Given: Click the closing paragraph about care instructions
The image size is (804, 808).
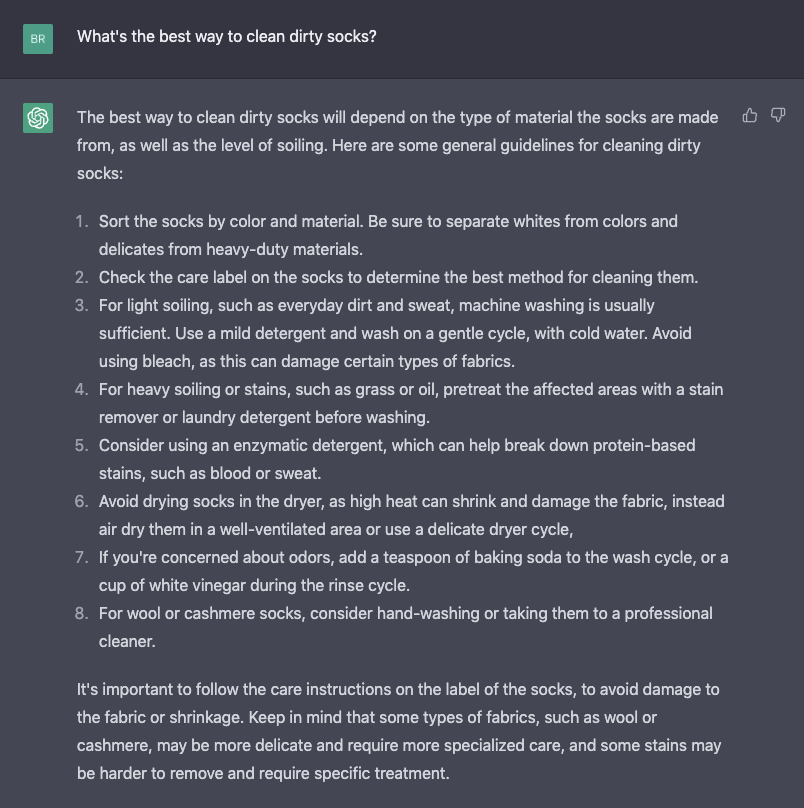Looking at the screenshot, I should click(x=398, y=731).
